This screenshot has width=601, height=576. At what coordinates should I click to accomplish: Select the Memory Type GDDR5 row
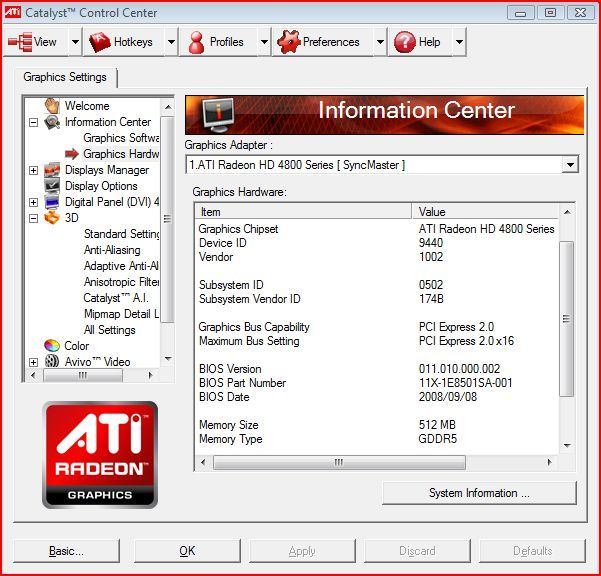pyautogui.click(x=377, y=439)
